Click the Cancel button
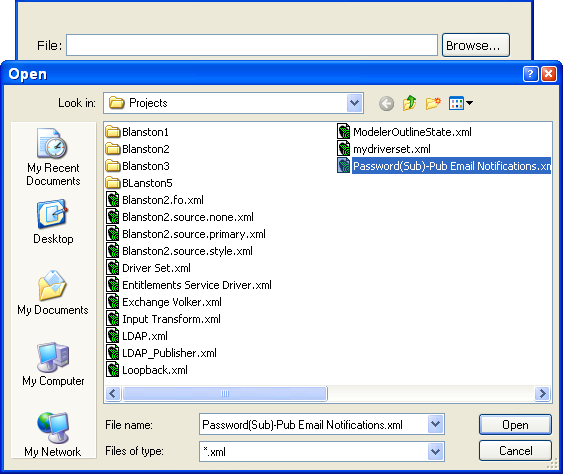 coord(515,451)
